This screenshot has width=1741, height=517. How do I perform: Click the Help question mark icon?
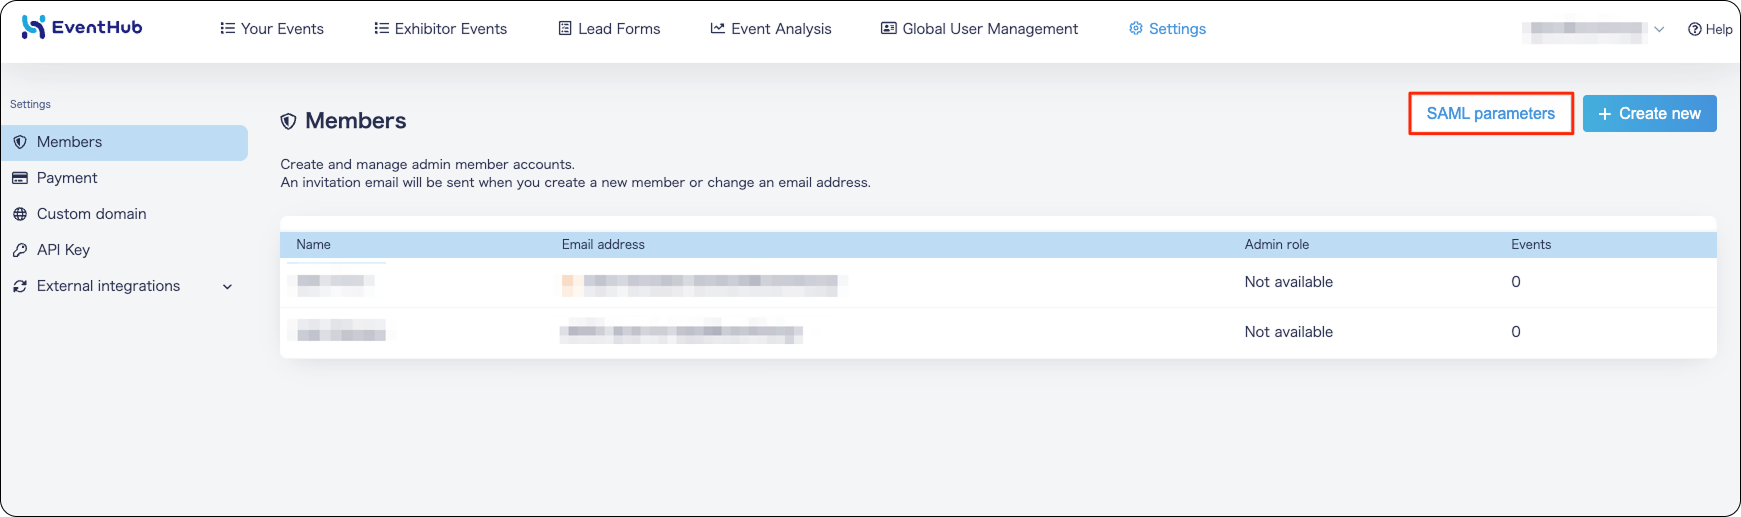coord(1695,30)
